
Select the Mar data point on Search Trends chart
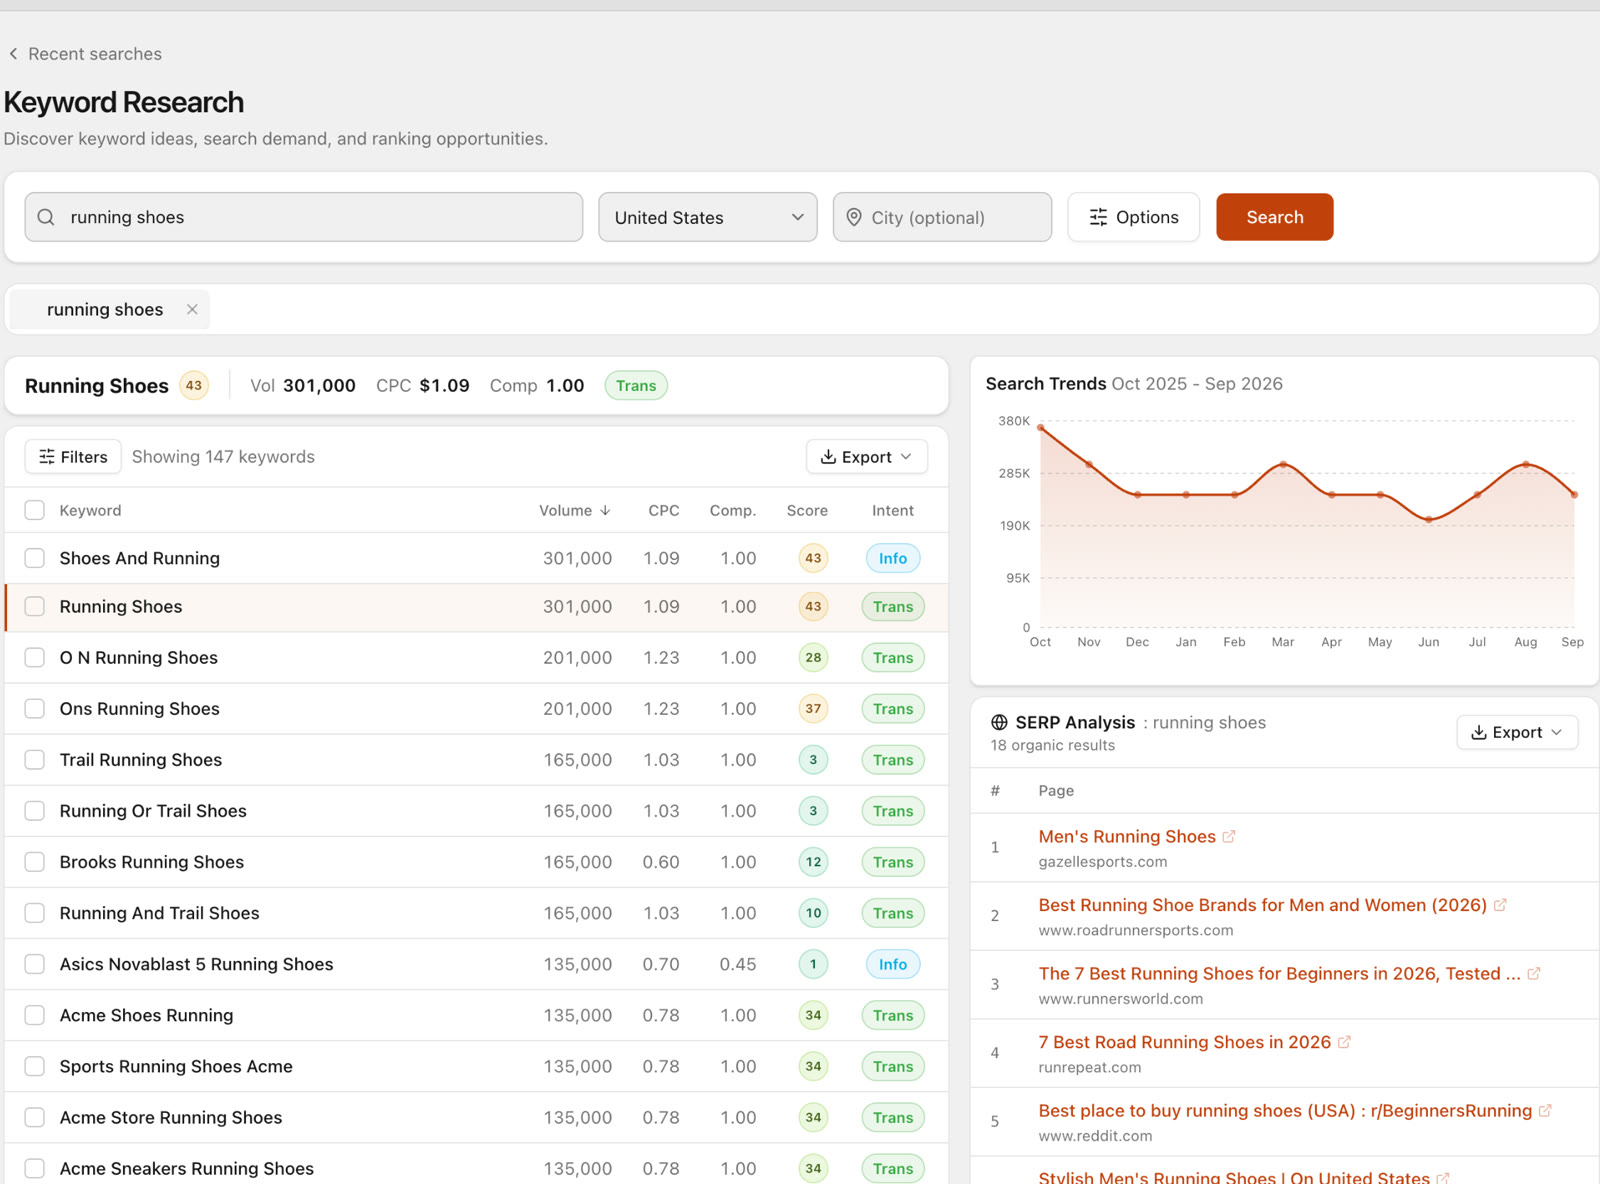pos(1283,465)
